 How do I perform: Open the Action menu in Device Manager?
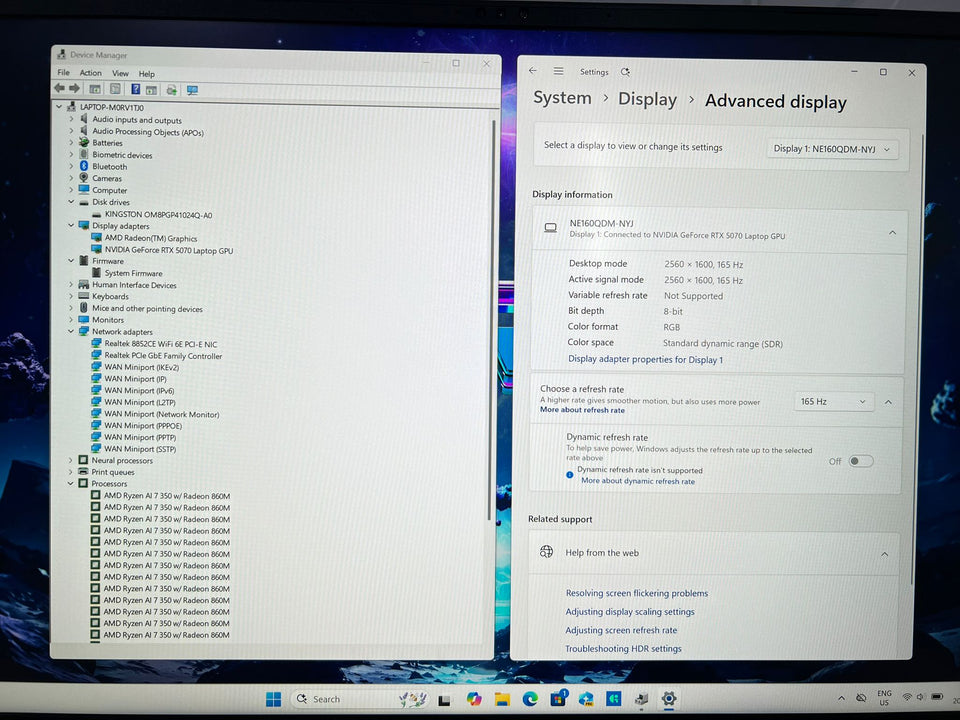(91, 72)
